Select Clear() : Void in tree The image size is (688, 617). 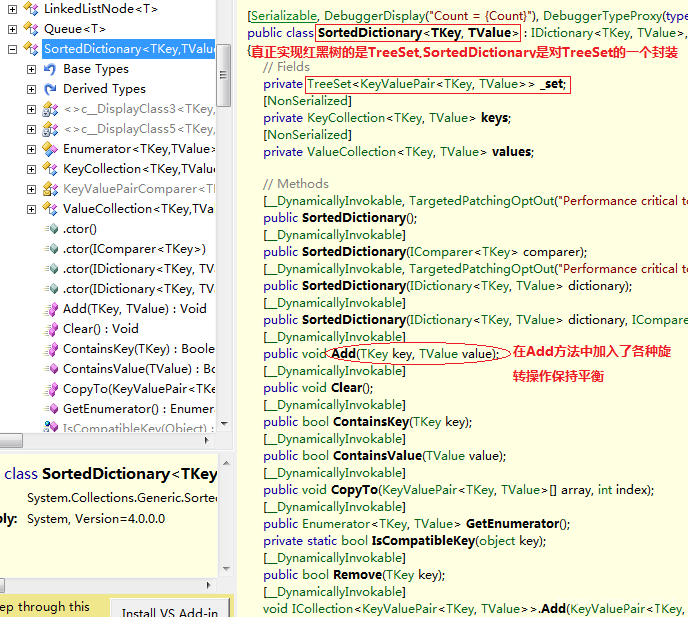click(100, 329)
